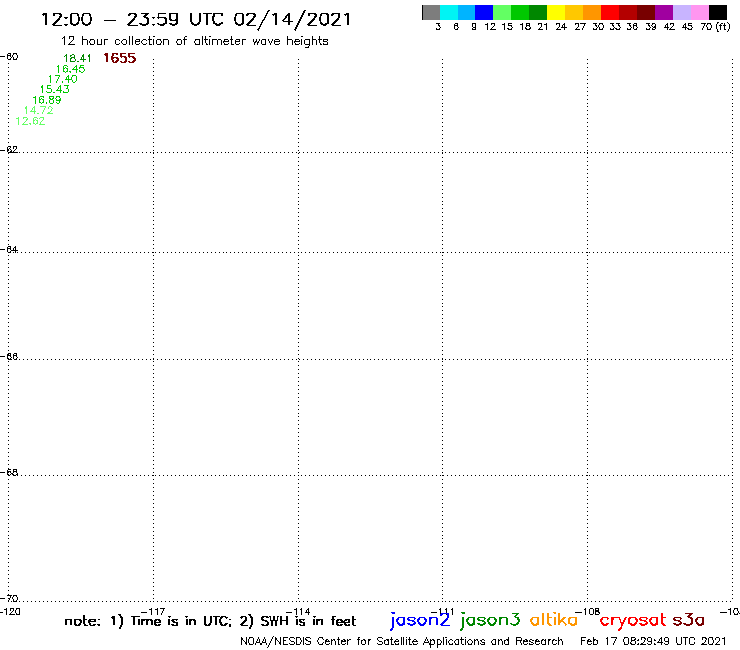Image resolution: width=740 pixels, height=650 pixels.
Task: Click the NOAA/NESDIS Center credit text
Action: [402, 642]
